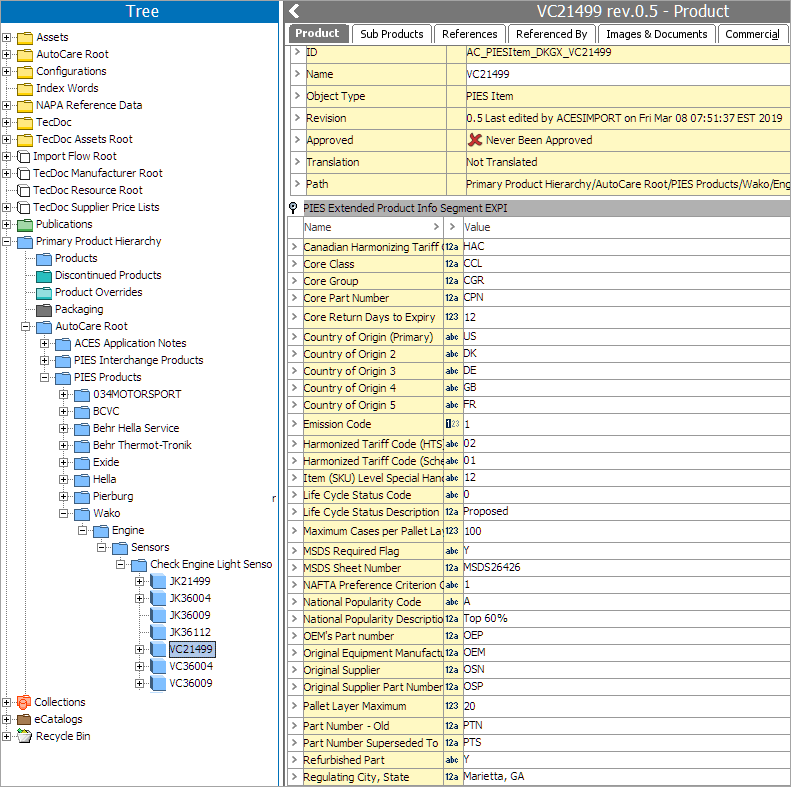
Task: Expand the VC36004 product node
Action: click(140, 666)
